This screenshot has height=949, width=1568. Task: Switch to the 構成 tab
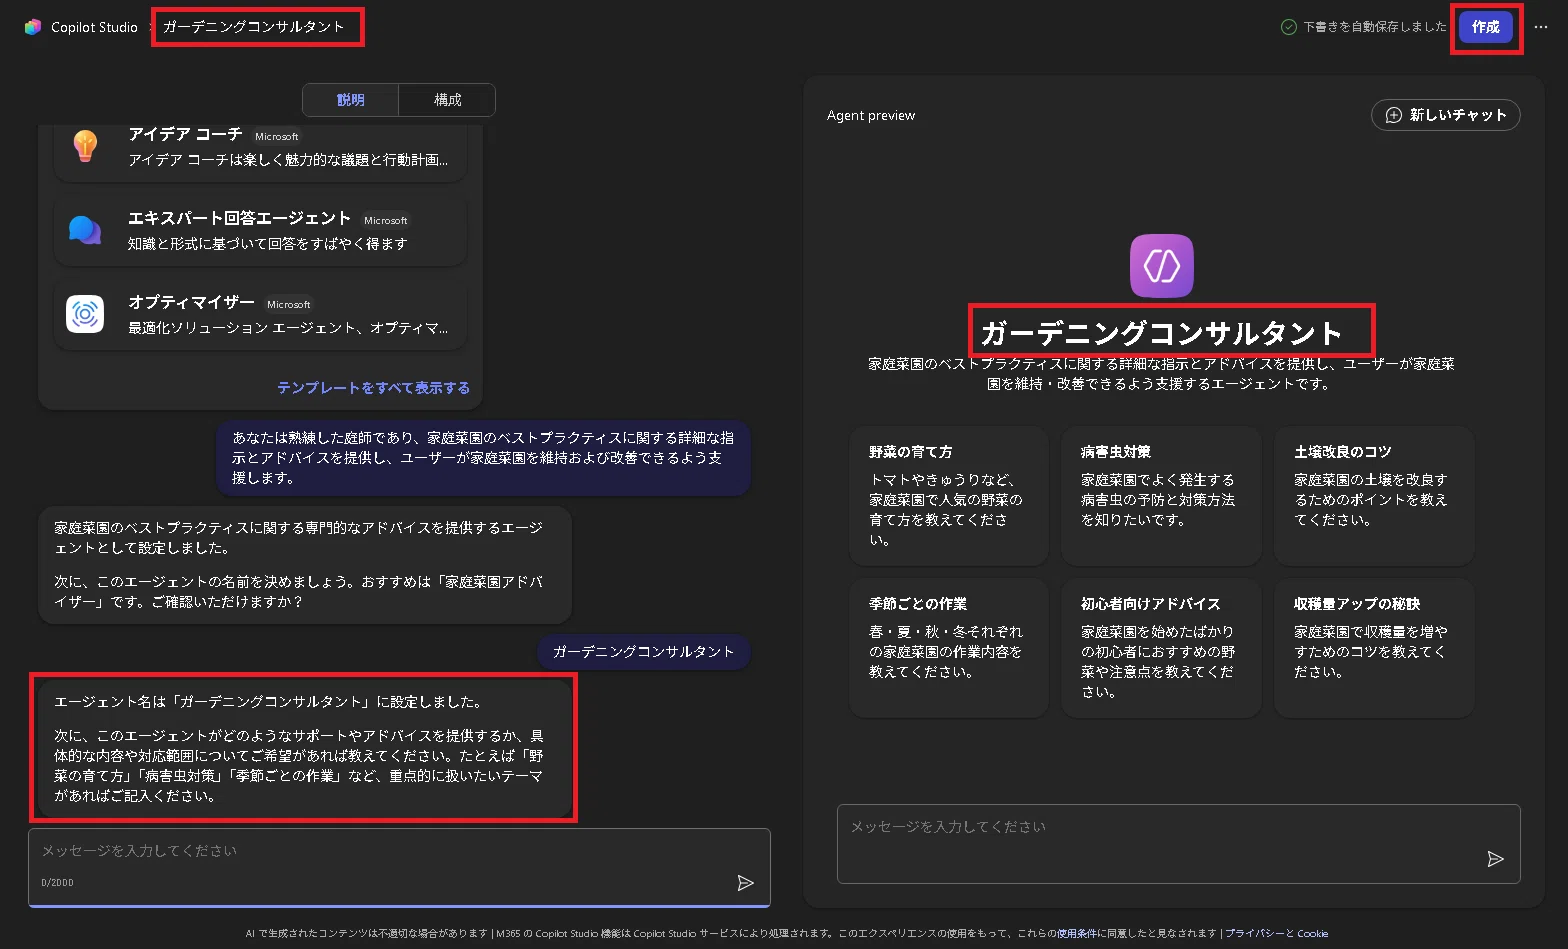click(447, 100)
